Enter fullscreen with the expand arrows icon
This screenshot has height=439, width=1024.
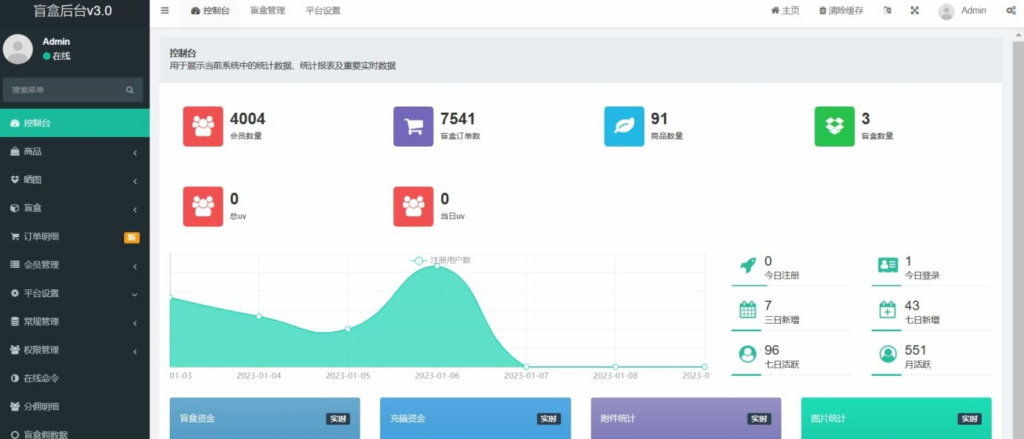pyautogui.click(x=914, y=10)
